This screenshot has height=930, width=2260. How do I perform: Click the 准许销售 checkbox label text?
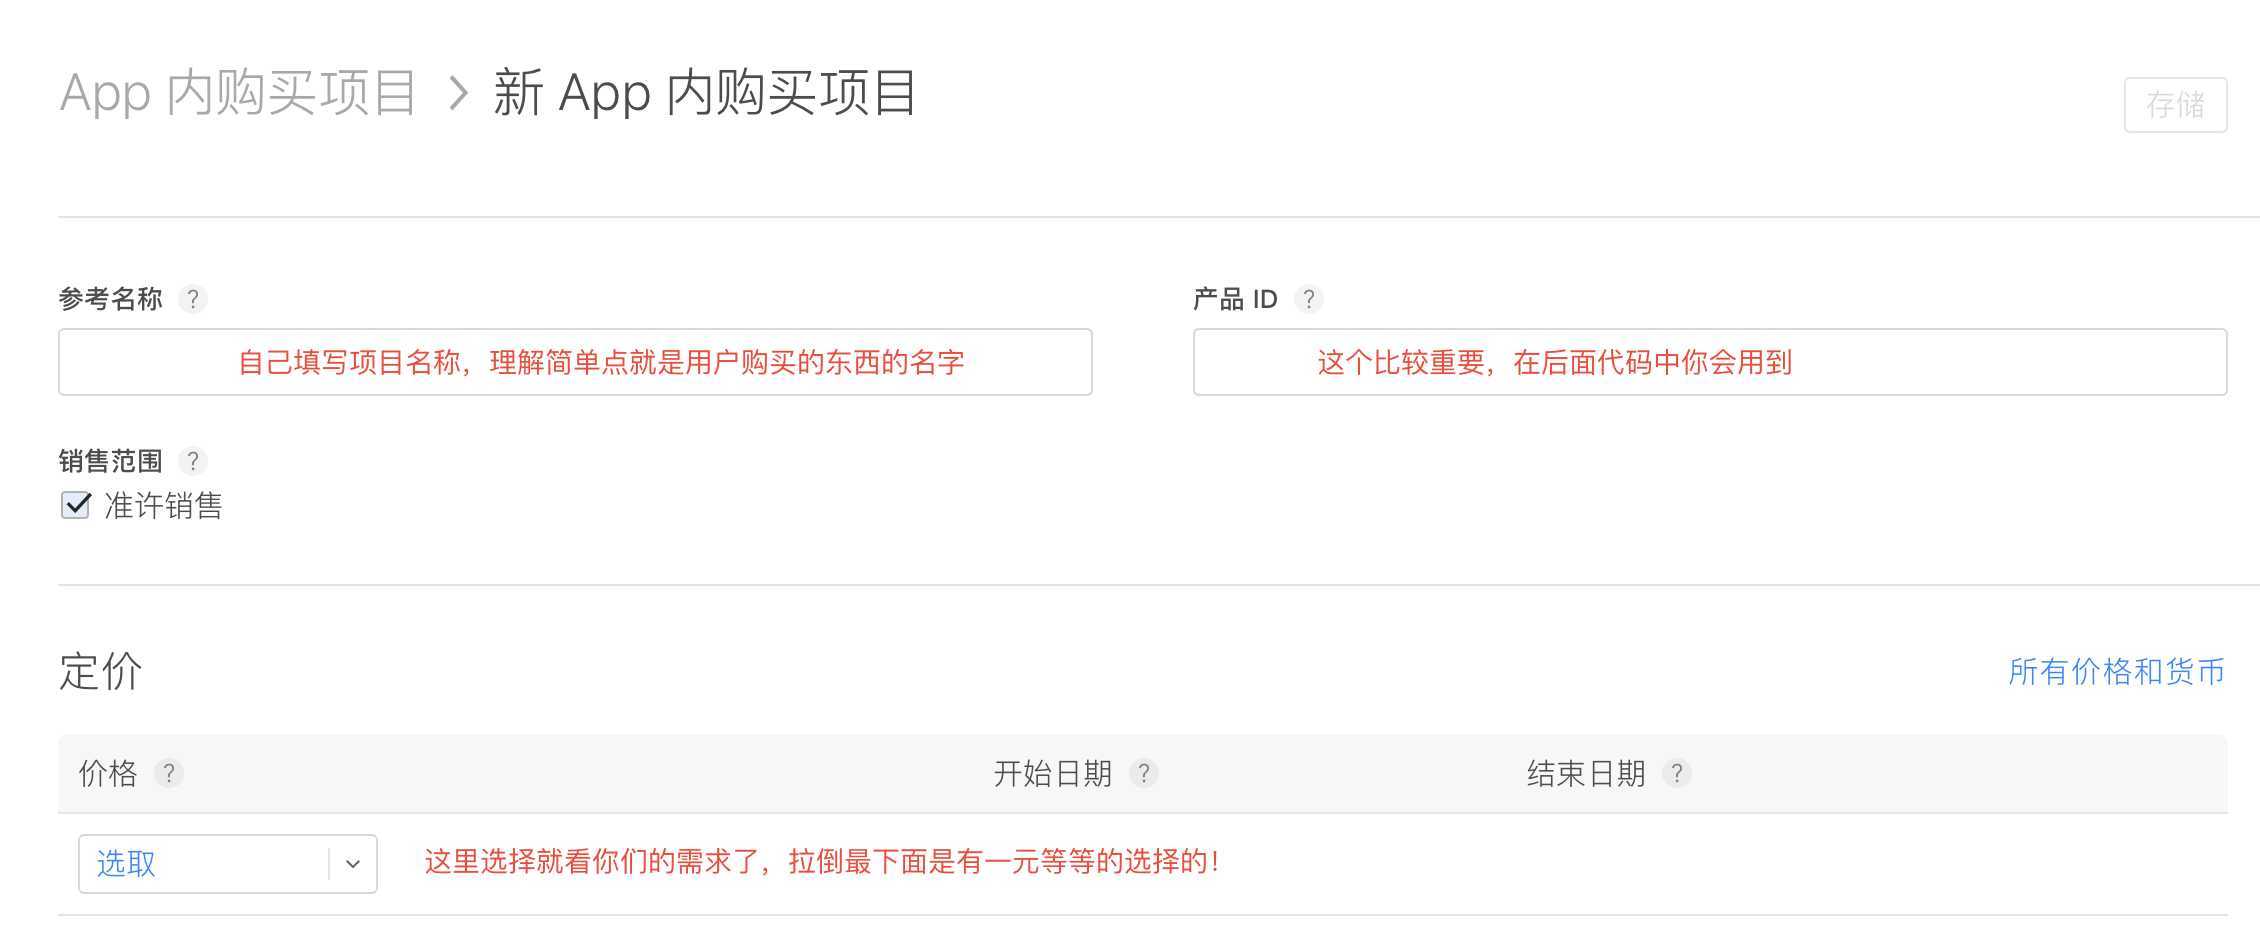pos(163,506)
